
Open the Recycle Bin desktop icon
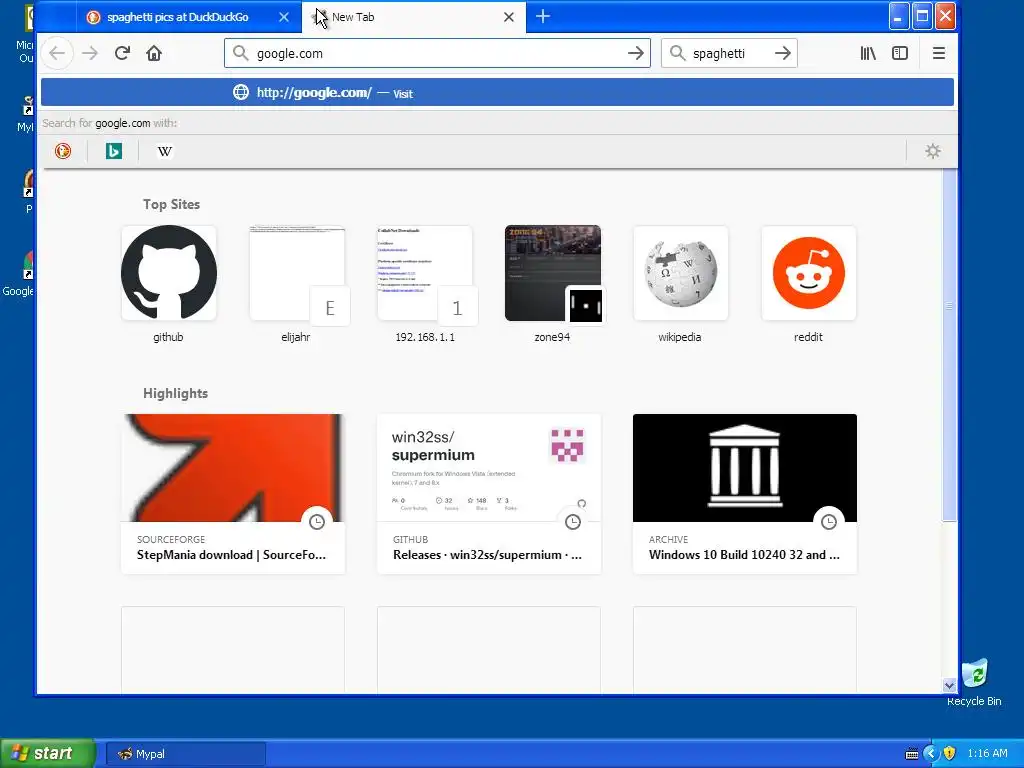(974, 682)
